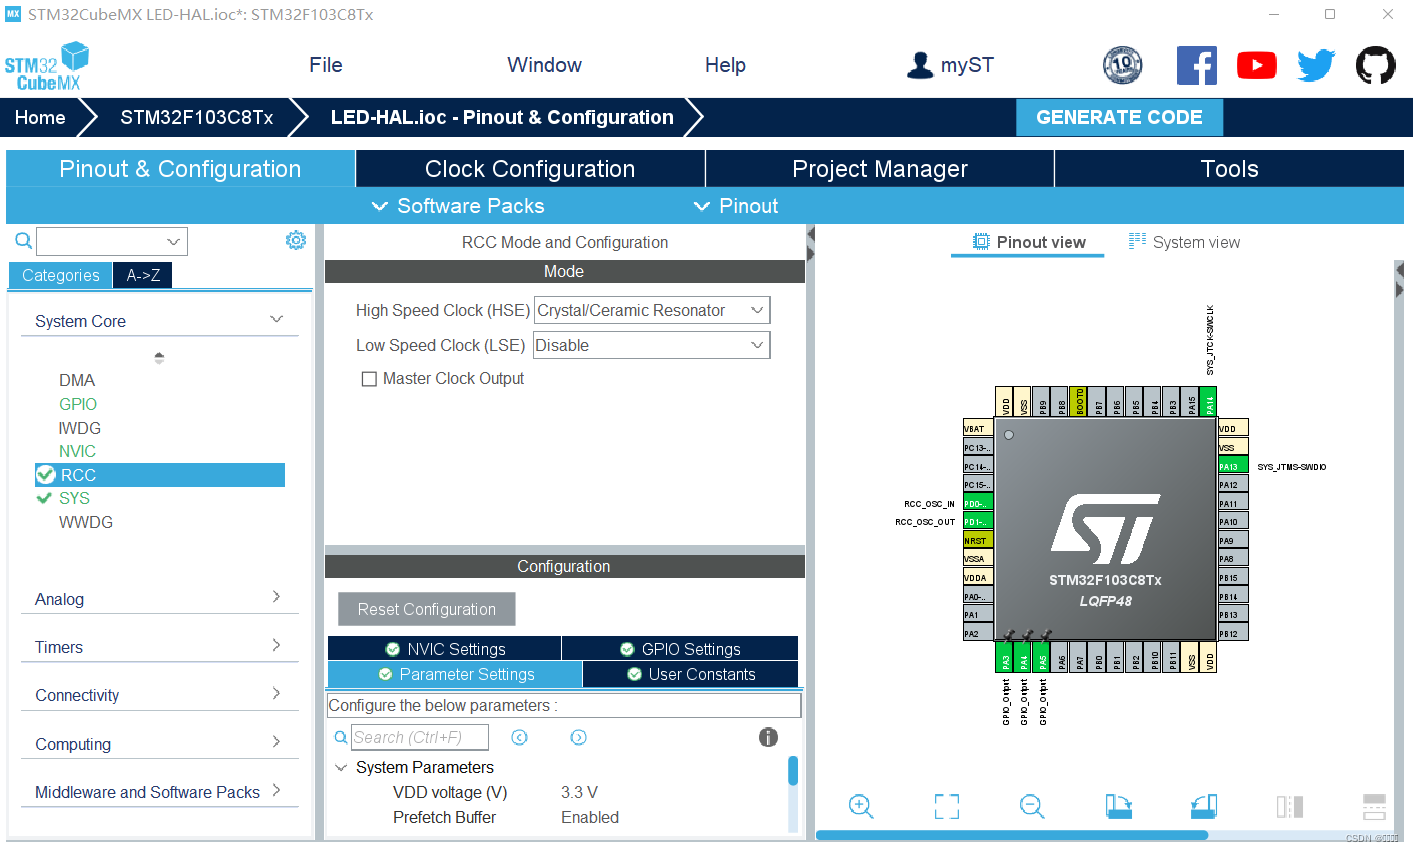The width and height of the screenshot is (1413, 852).
Task: Toggle the side-by-side split view icon
Action: coord(1290,806)
